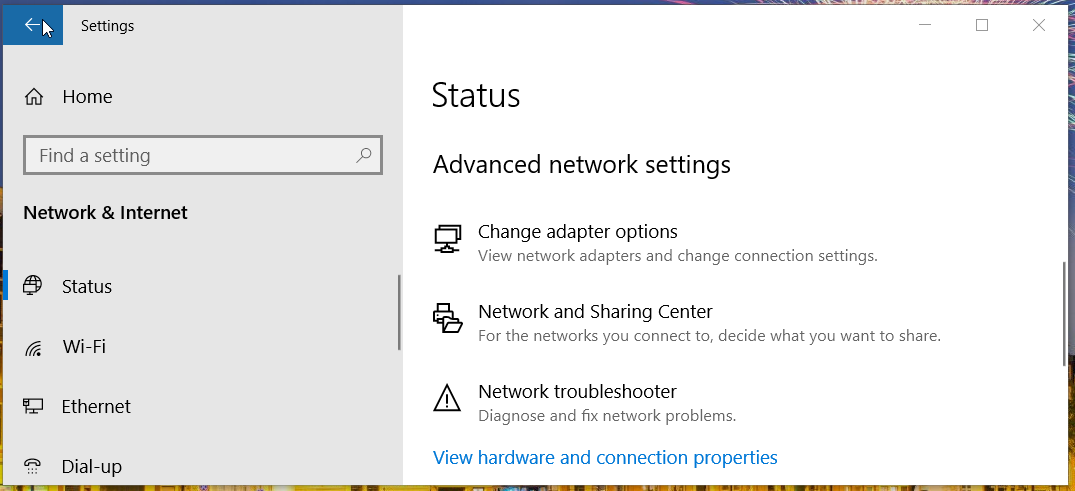Click the Dial-up icon
This screenshot has width=1075, height=491.
[x=34, y=466]
